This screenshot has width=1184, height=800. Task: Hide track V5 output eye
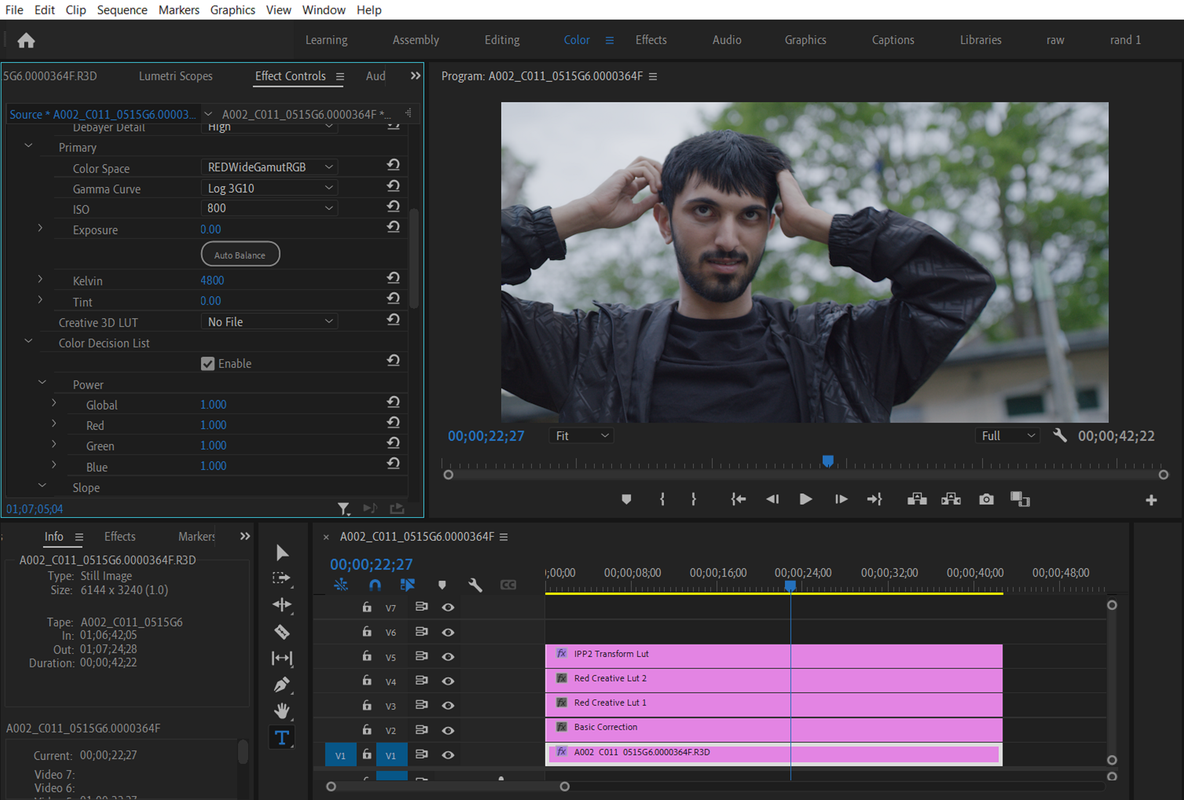[x=448, y=656]
